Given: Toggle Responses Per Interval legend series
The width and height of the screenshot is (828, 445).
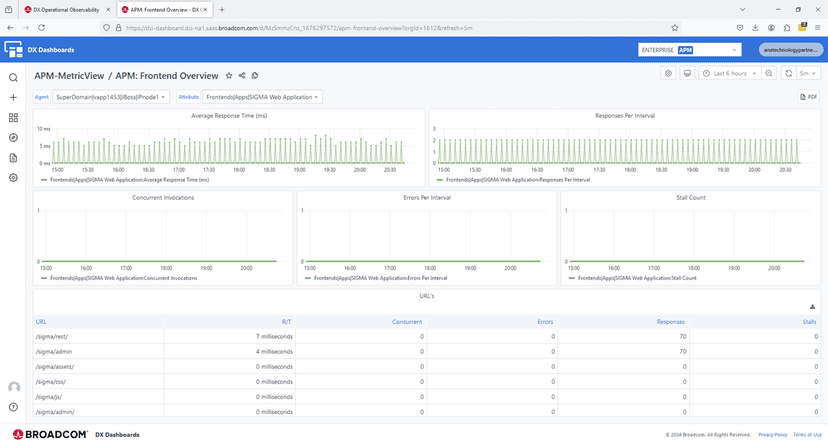Looking at the screenshot, I should point(517,180).
